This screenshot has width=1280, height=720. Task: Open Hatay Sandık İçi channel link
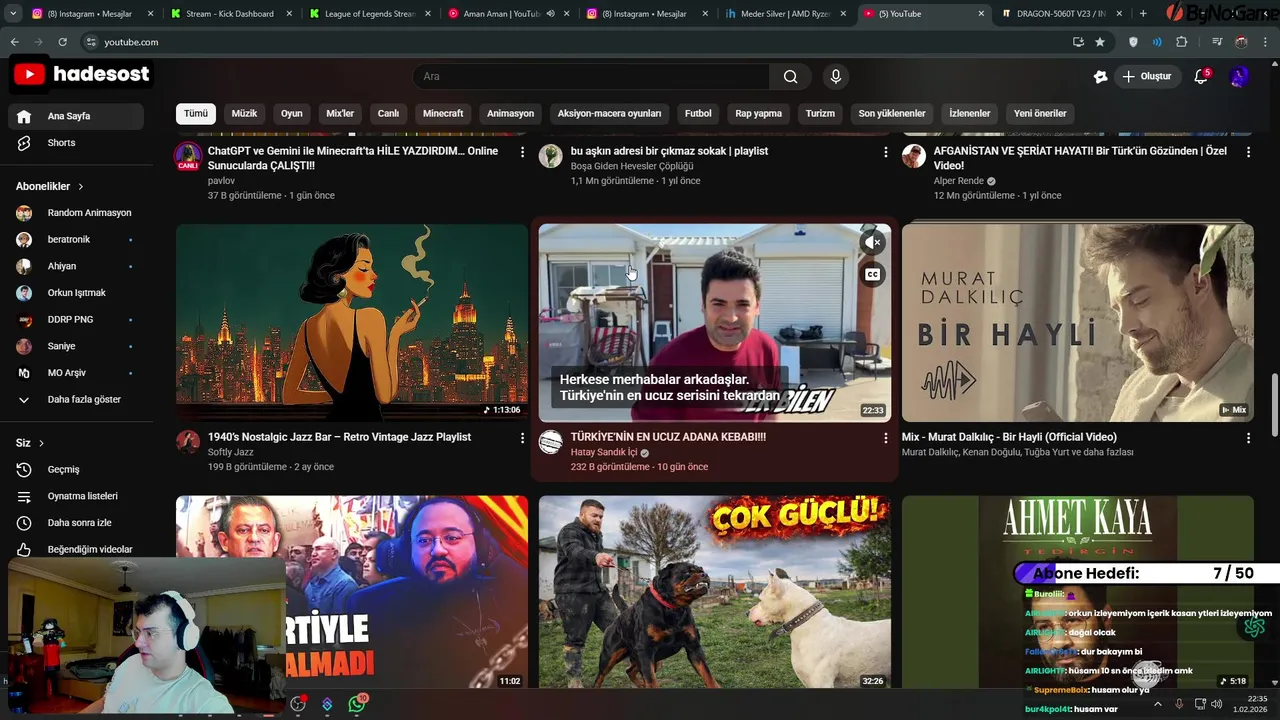(604, 453)
